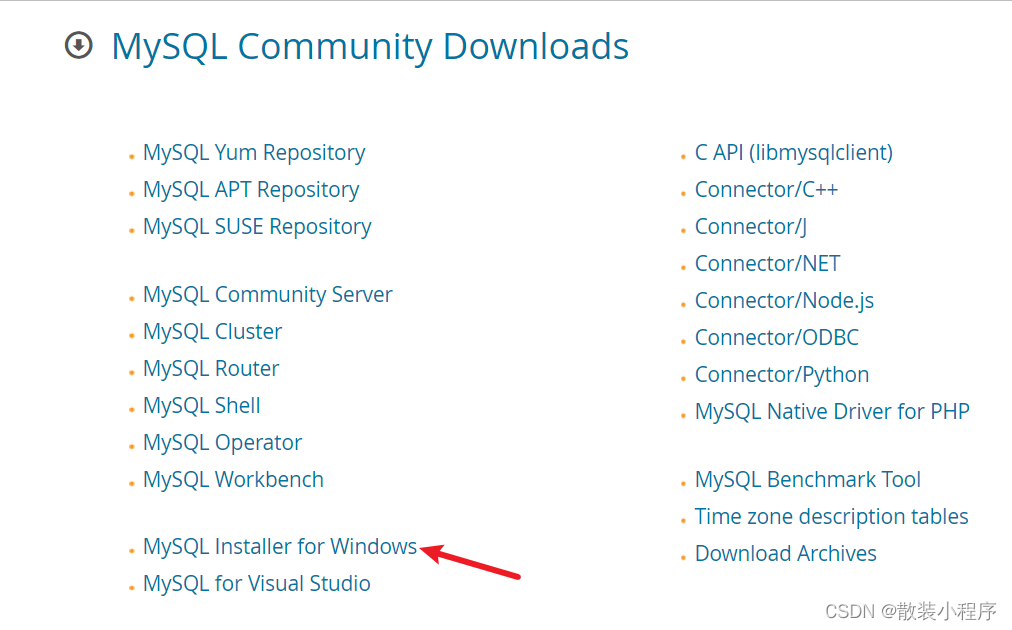Choose the Connector/Python link
This screenshot has height=630, width=1012.
[782, 375]
